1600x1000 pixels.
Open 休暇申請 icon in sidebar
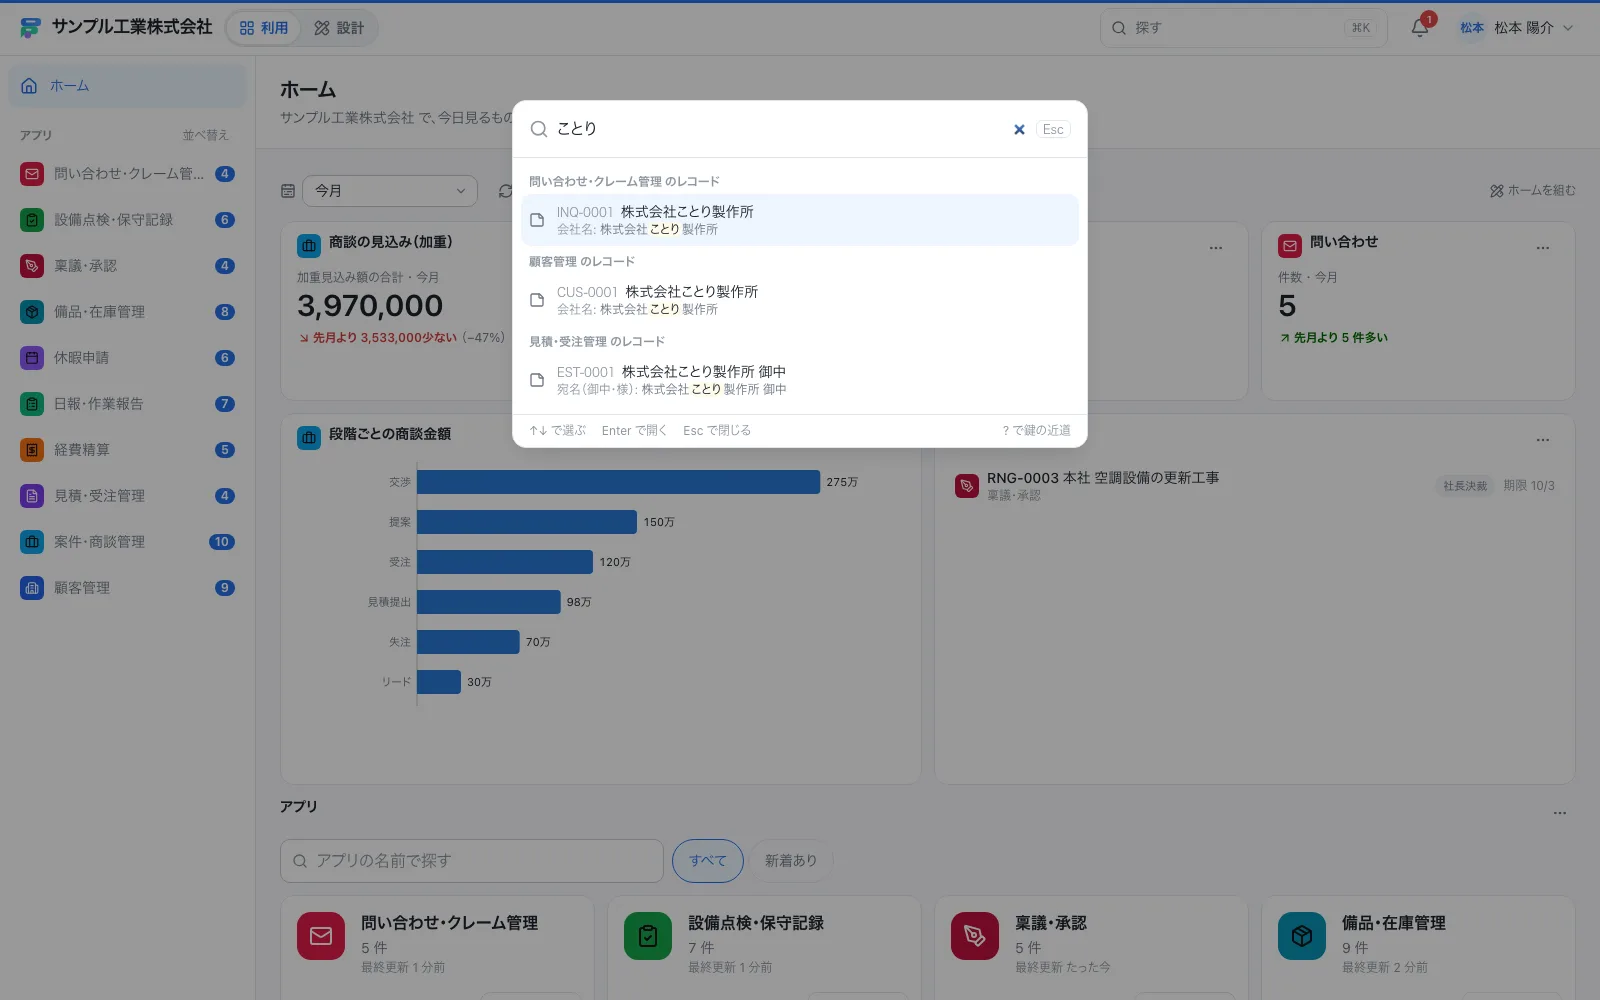(32, 358)
